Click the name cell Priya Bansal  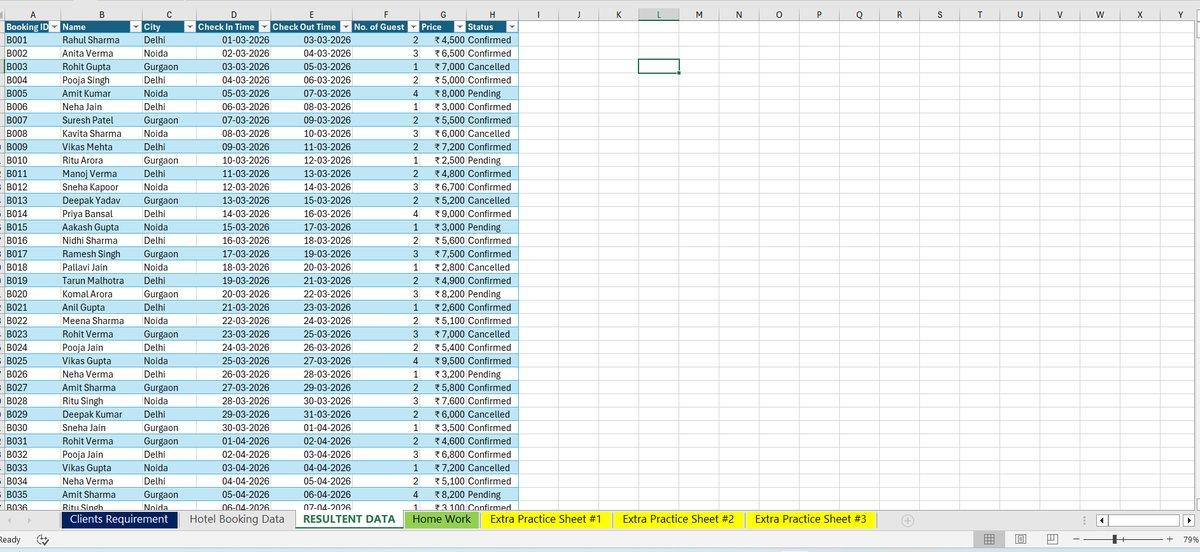point(99,213)
